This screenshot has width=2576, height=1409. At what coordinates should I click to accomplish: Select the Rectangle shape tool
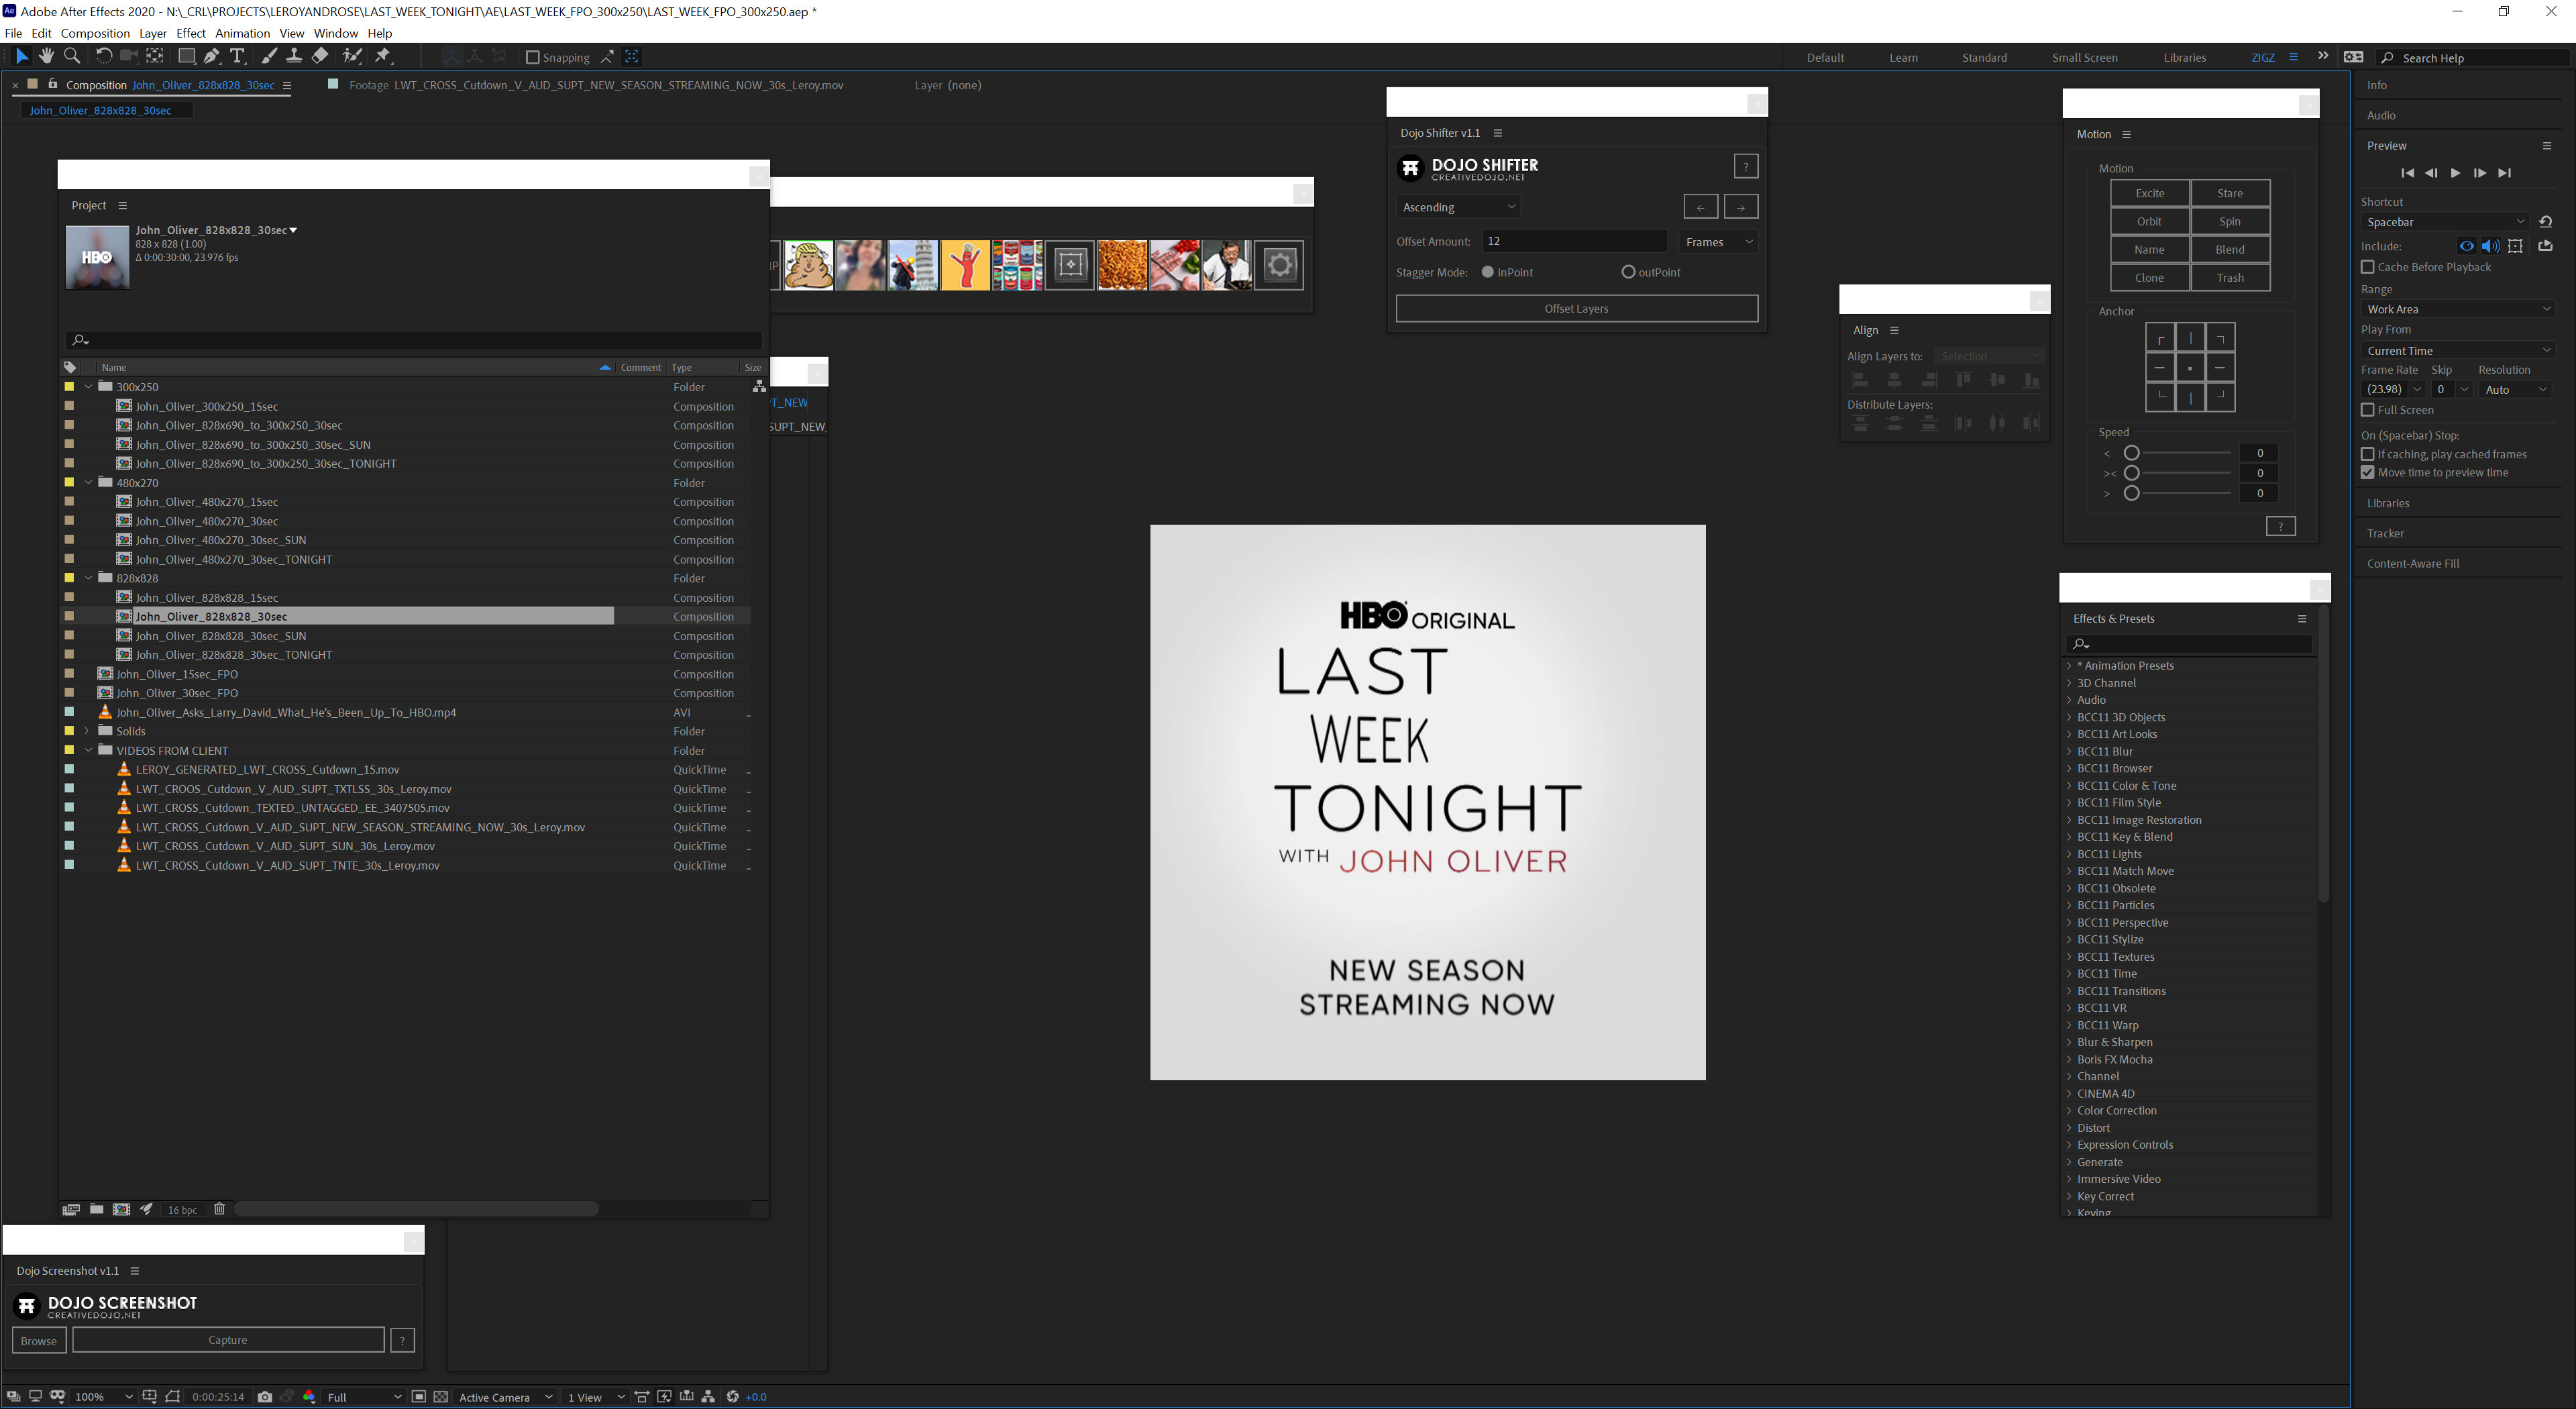186,57
